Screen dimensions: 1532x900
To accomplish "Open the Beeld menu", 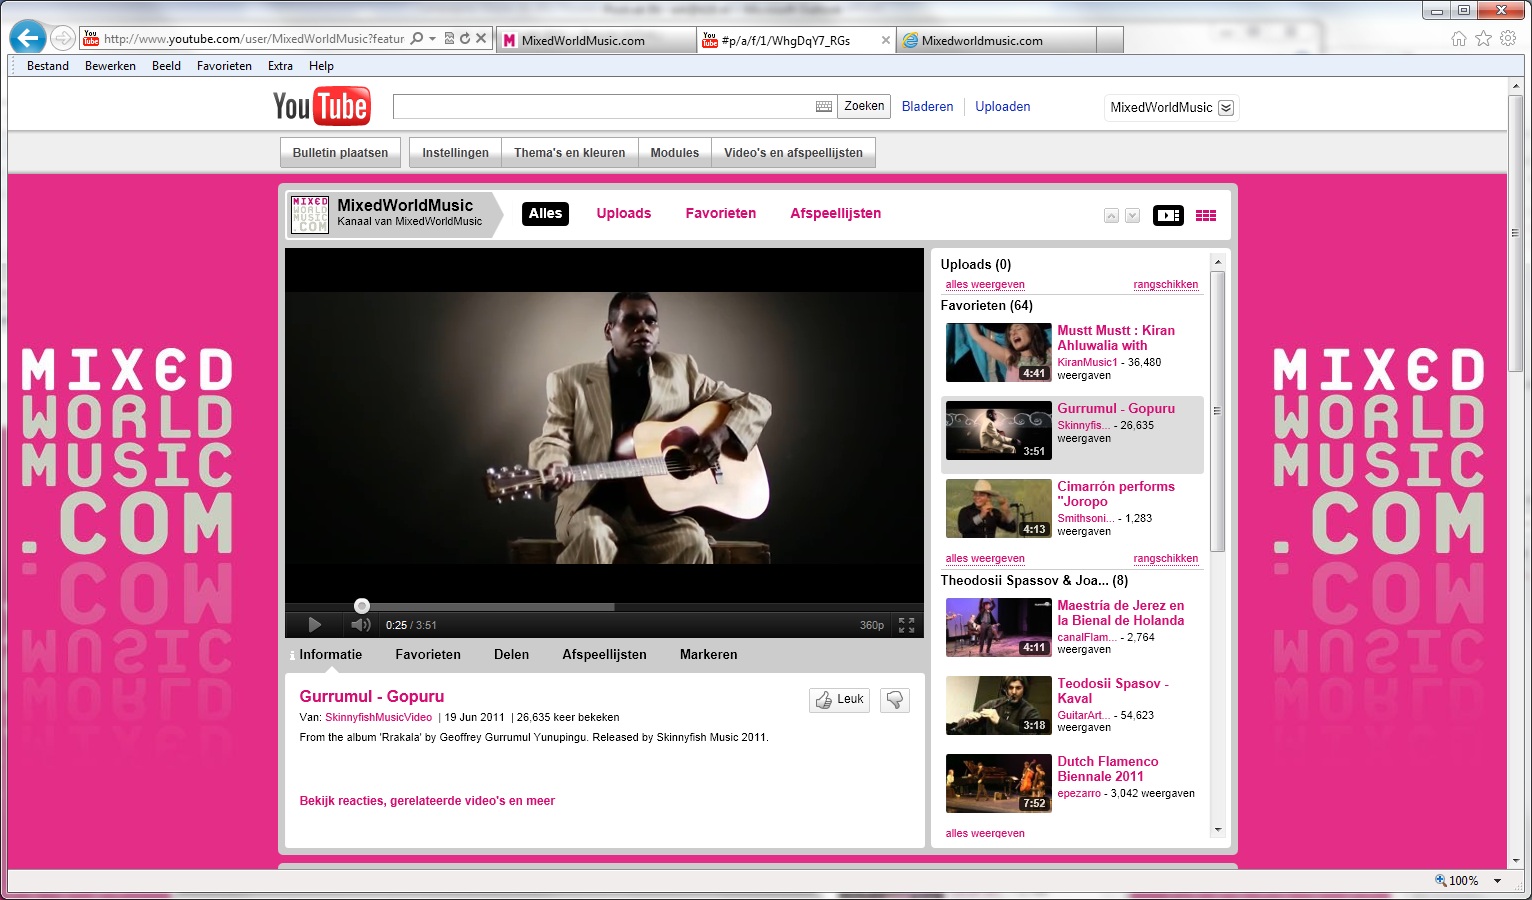I will 166,66.
